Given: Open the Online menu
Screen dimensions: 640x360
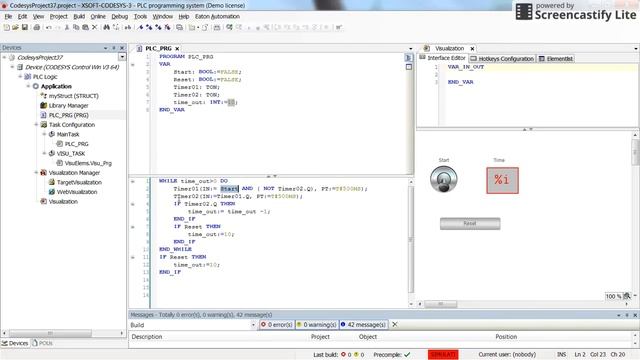Looking at the screenshot, I should point(98,16).
